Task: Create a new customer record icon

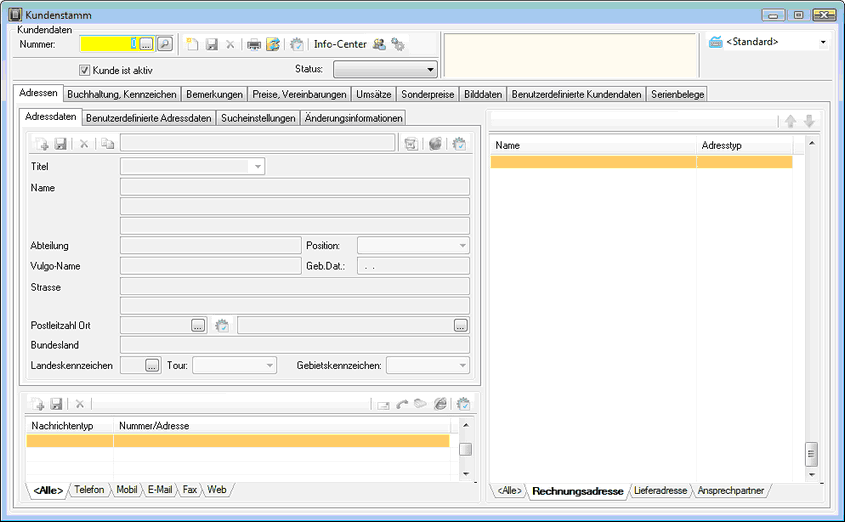Action: [x=192, y=44]
